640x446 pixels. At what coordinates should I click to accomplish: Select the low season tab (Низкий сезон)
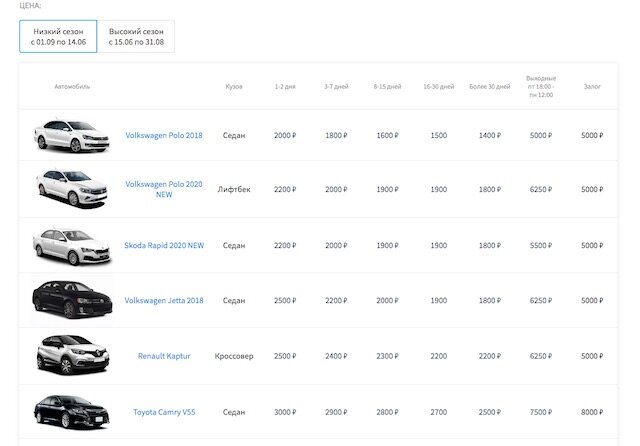tap(58, 37)
